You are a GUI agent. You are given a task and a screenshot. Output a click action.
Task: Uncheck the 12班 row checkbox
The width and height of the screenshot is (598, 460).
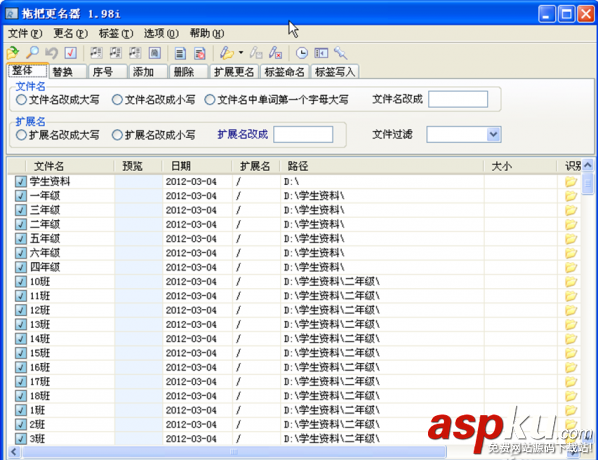[x=21, y=310]
